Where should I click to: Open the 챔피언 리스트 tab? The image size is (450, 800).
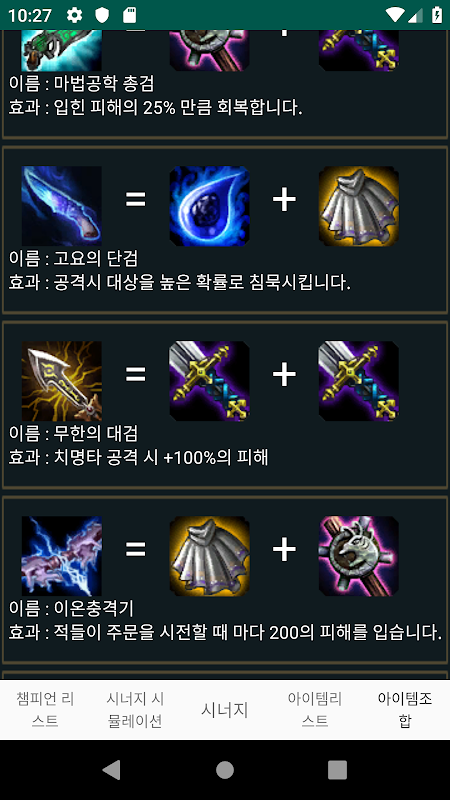coord(45,710)
